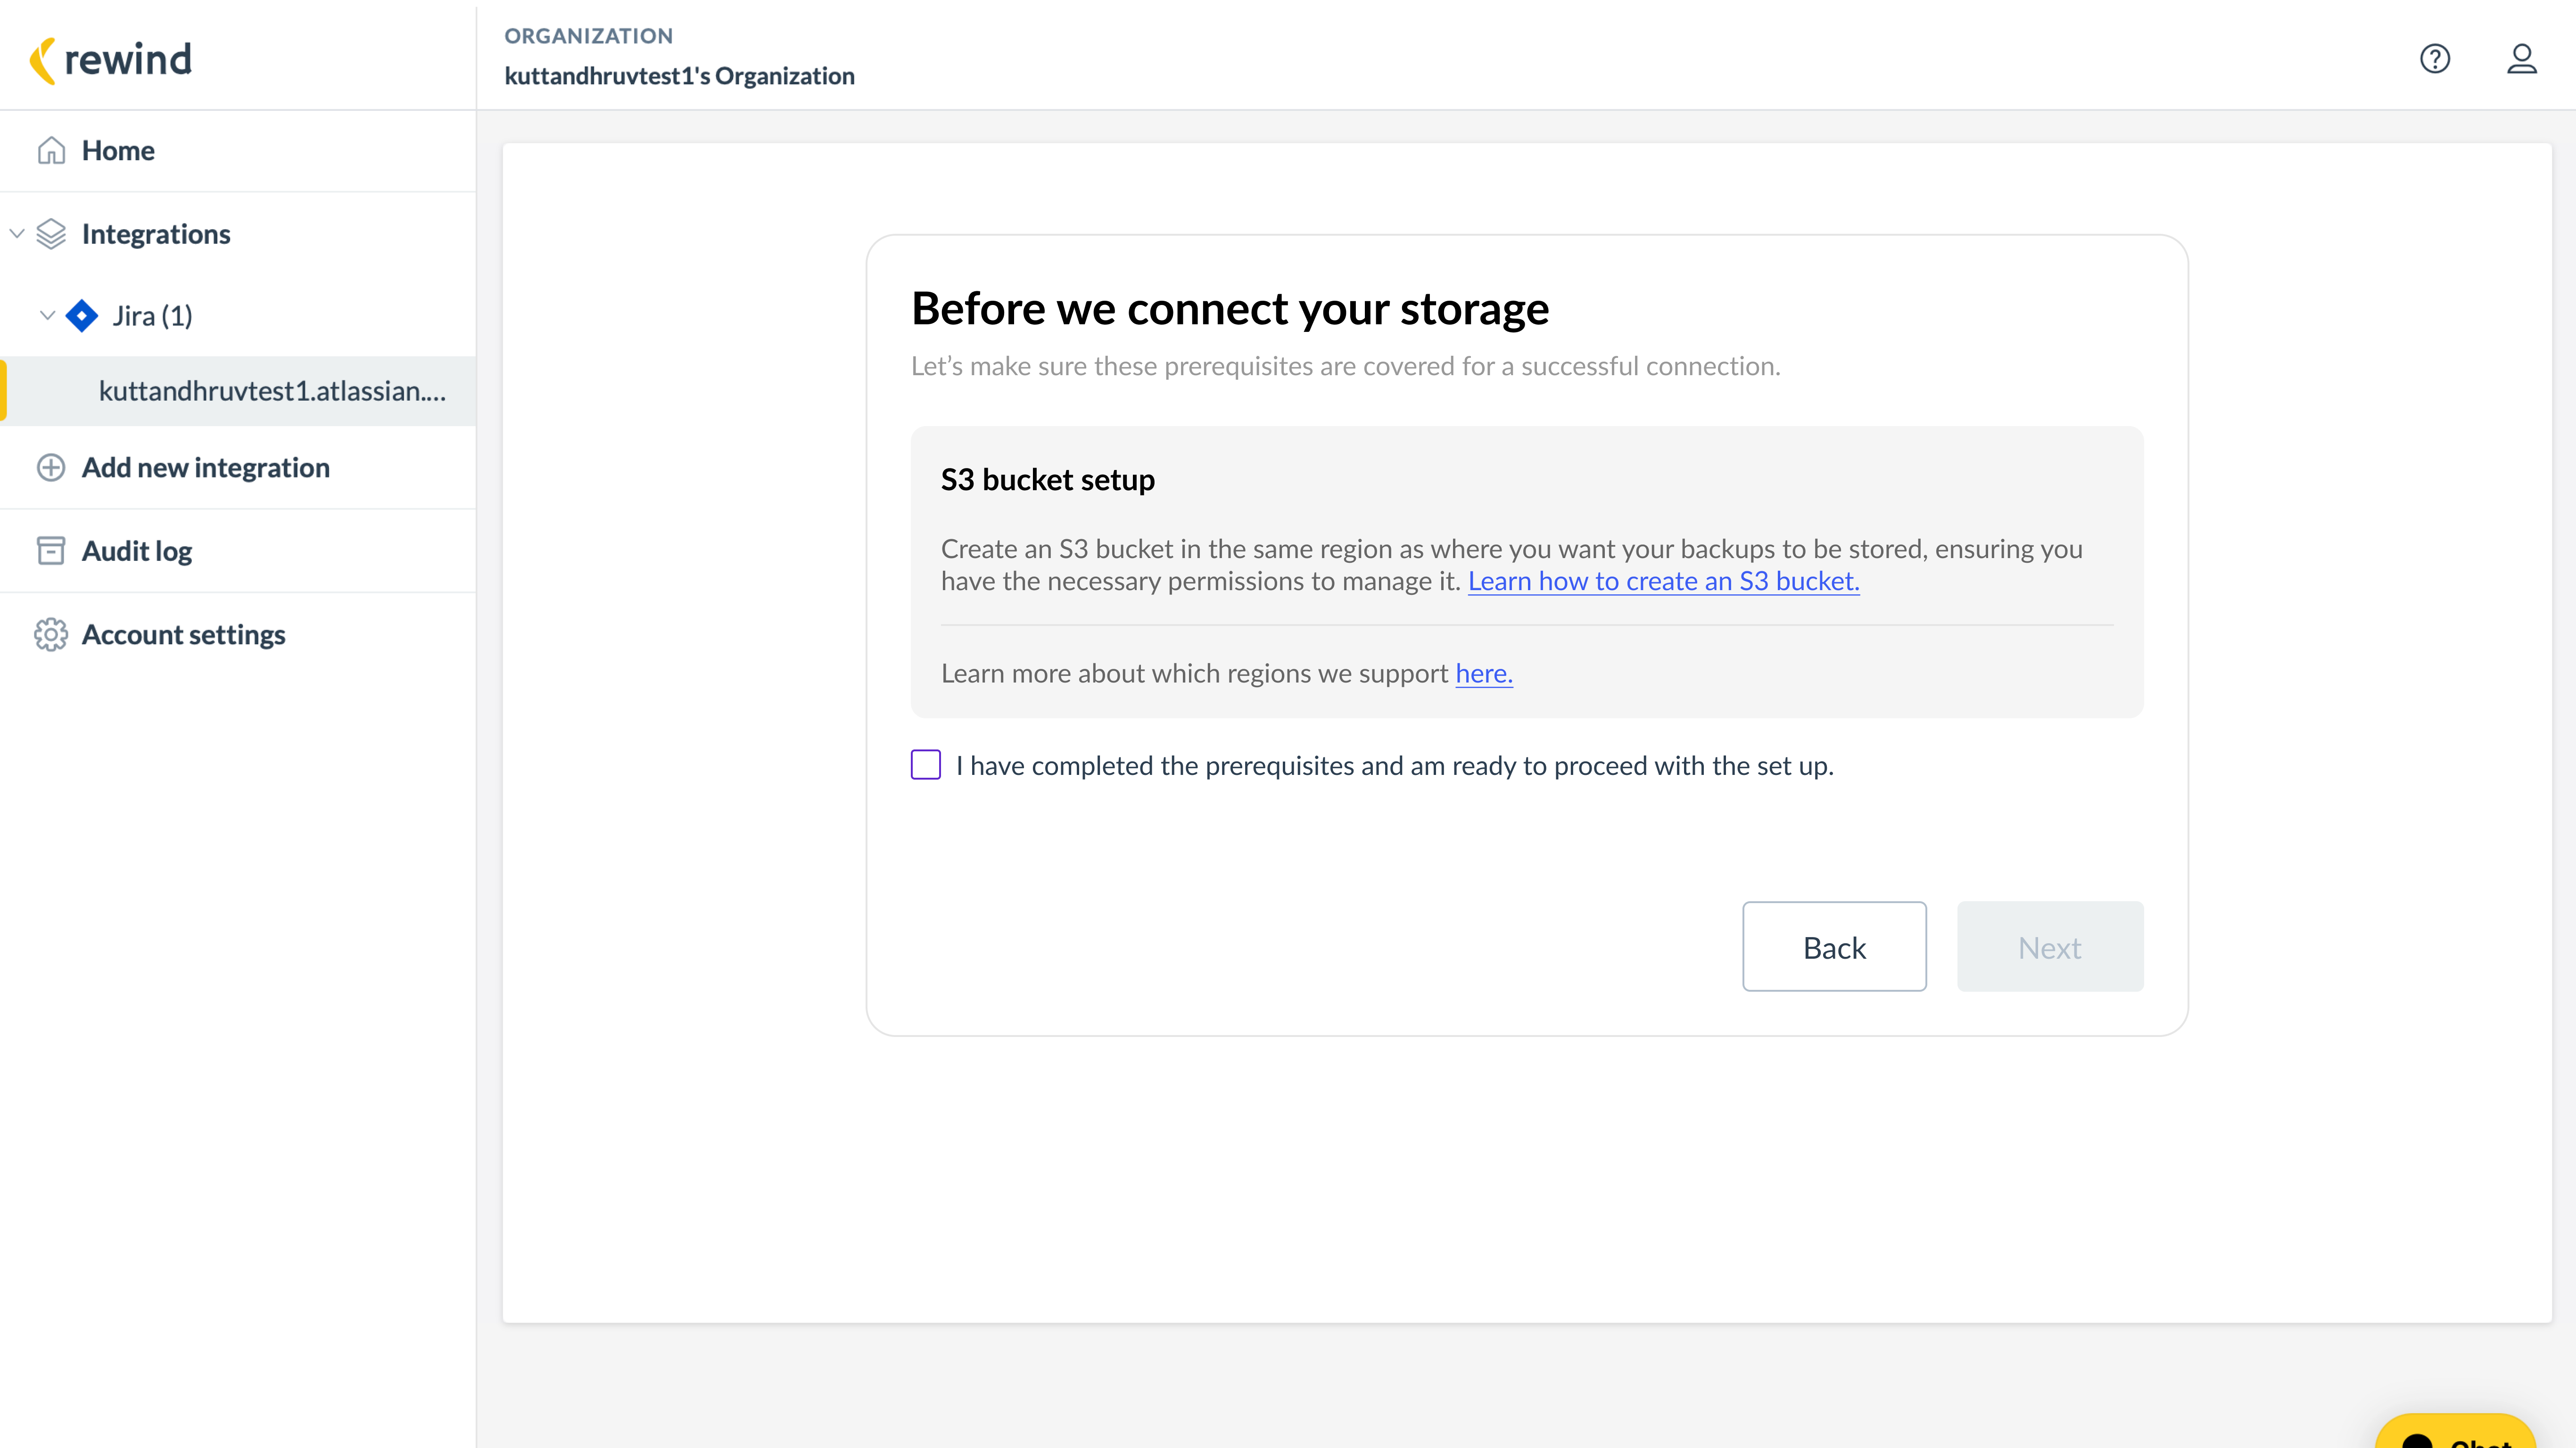The image size is (2576, 1448).
Task: Click the Audit log archive icon
Action: pos(51,551)
